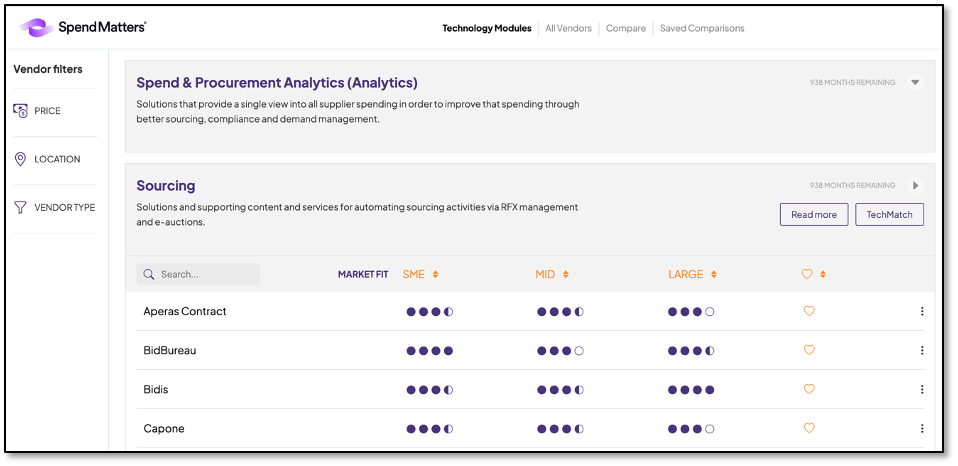Open the VENDOR TYPE funnel filter

click(x=20, y=207)
